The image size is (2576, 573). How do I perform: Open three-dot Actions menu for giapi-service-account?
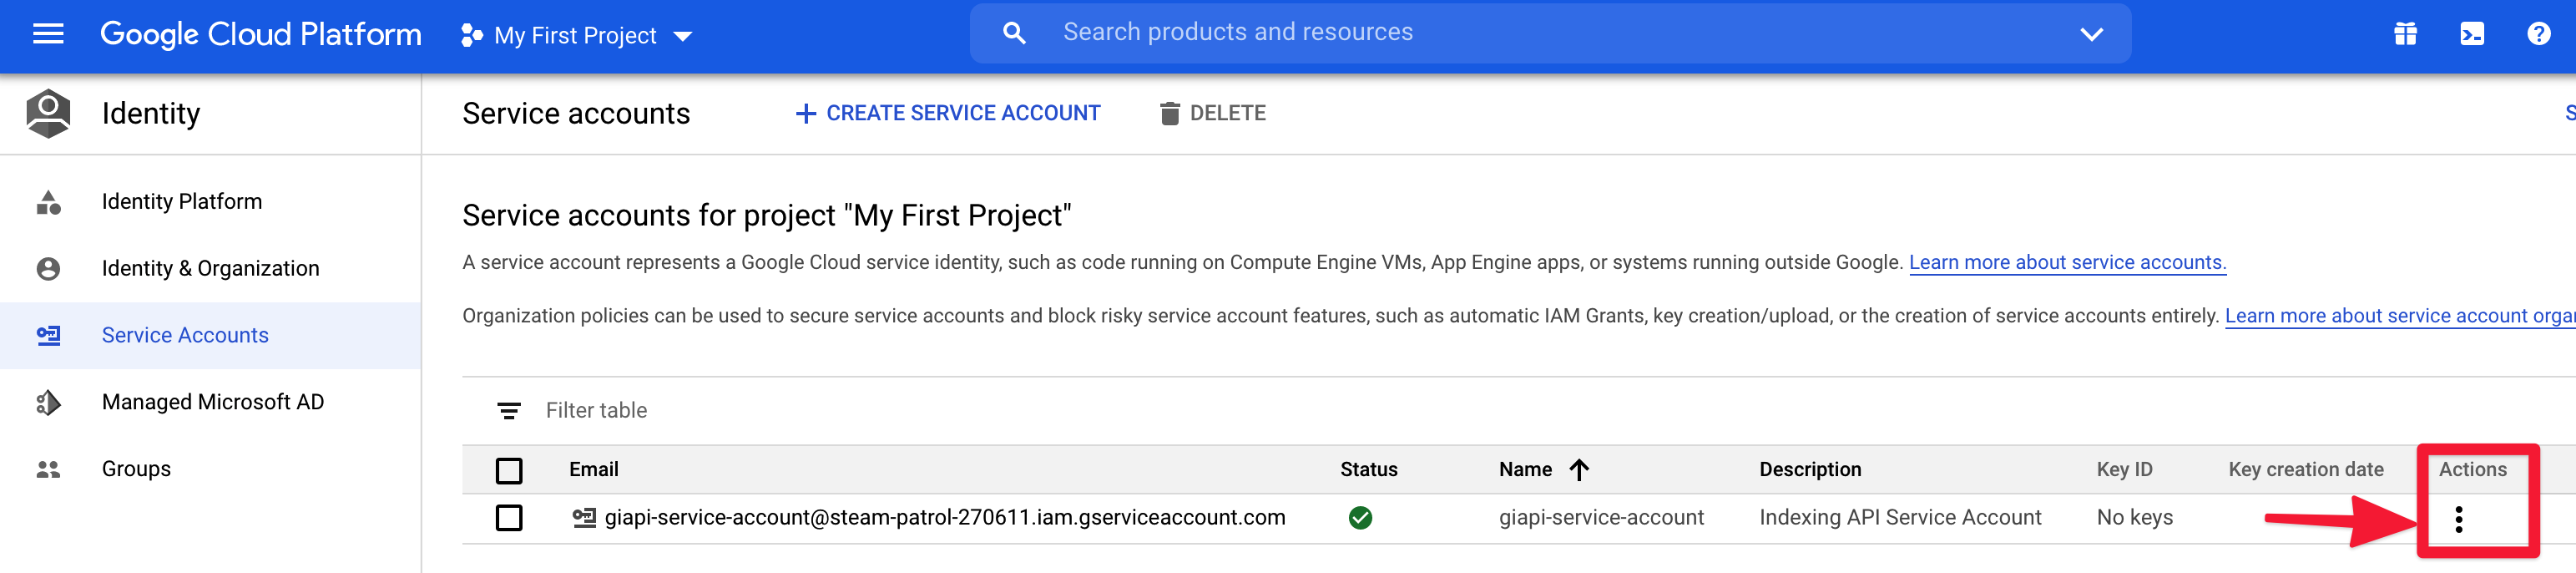(x=2458, y=519)
